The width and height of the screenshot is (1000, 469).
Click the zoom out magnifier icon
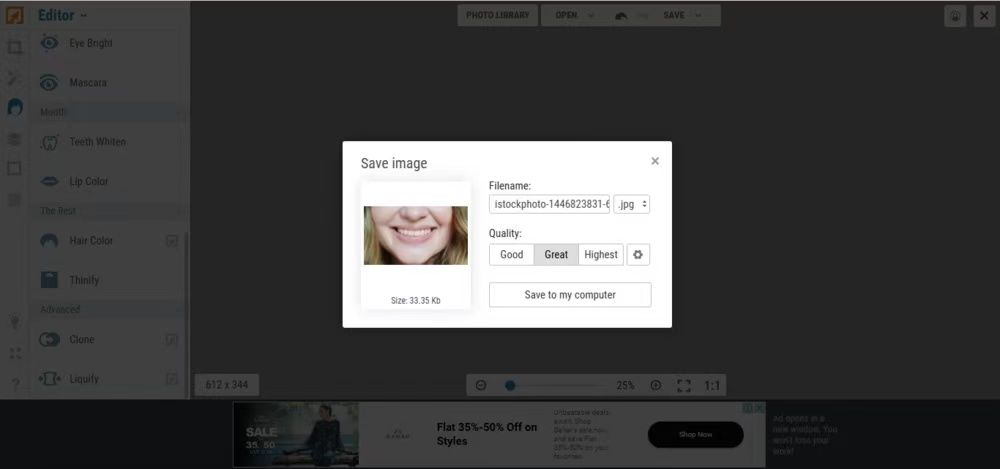[x=481, y=385]
